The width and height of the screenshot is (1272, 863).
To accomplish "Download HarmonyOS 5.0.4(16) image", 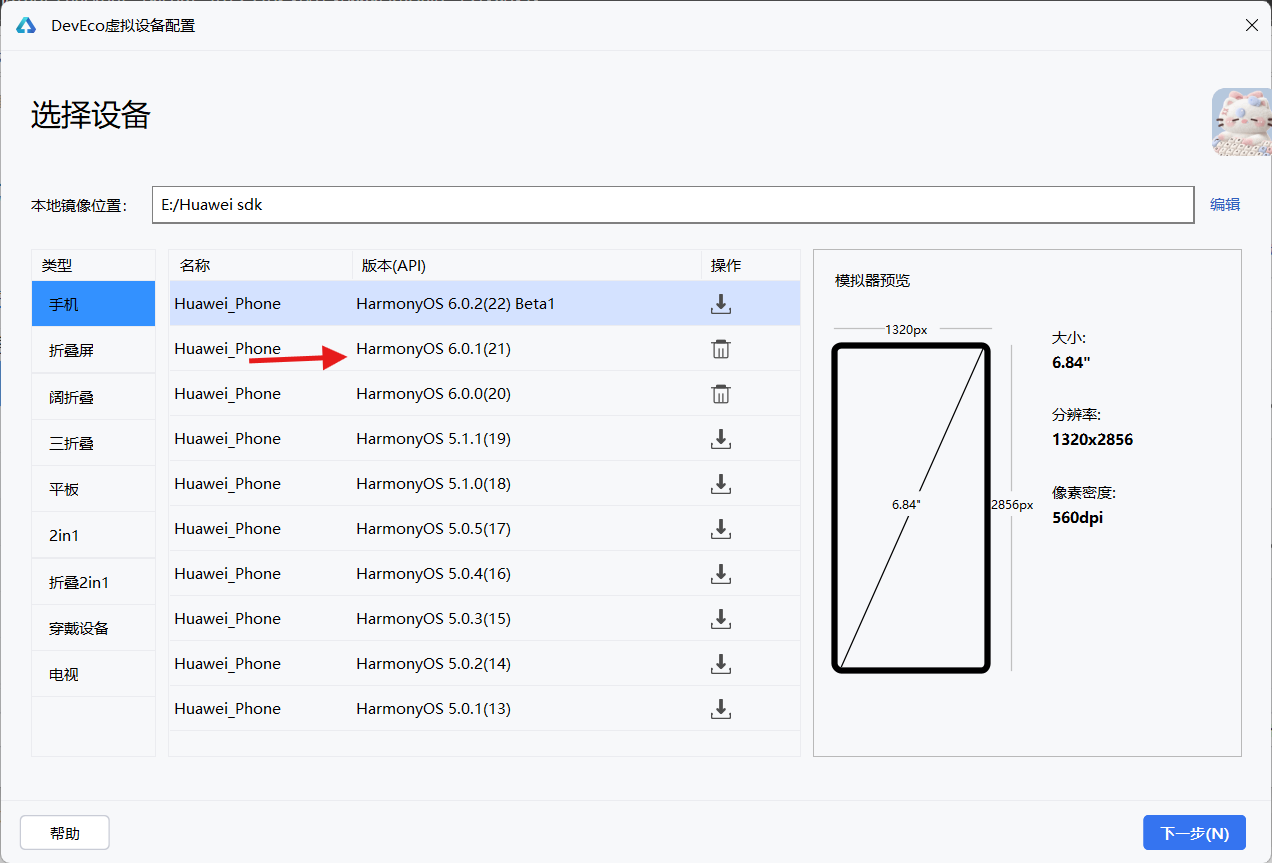I will click(720, 573).
